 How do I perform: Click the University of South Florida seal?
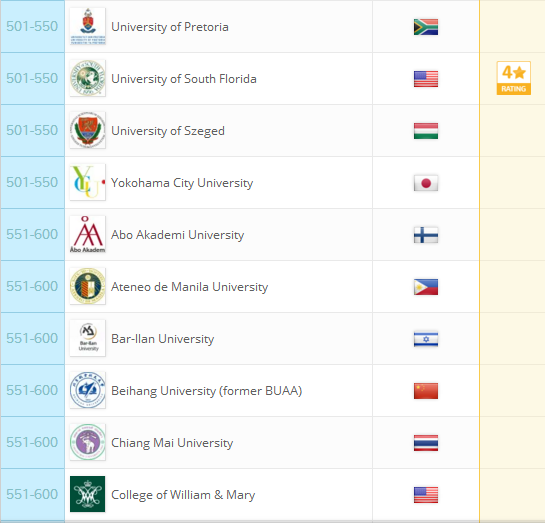[x=88, y=78]
